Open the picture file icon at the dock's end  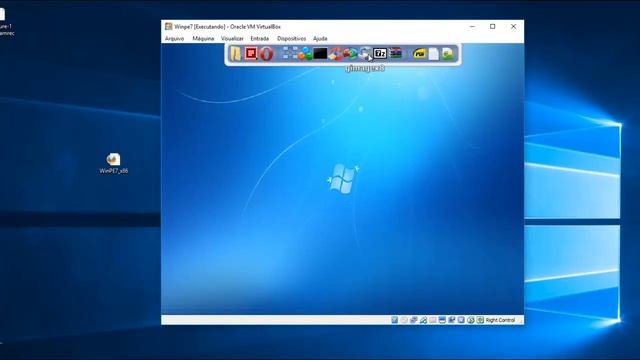[448, 54]
